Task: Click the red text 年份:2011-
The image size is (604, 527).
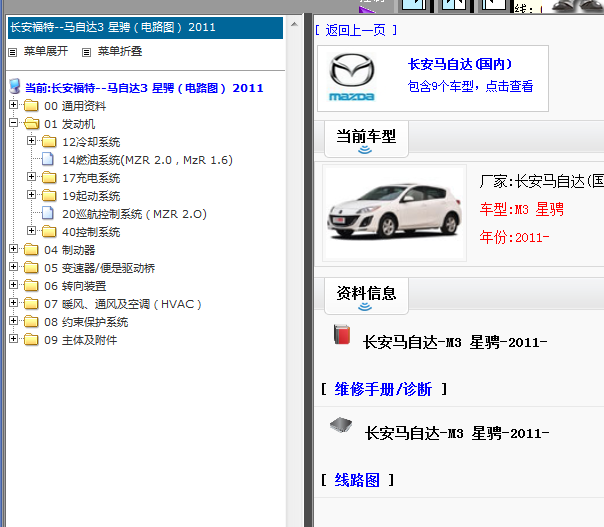Action: 514,237
